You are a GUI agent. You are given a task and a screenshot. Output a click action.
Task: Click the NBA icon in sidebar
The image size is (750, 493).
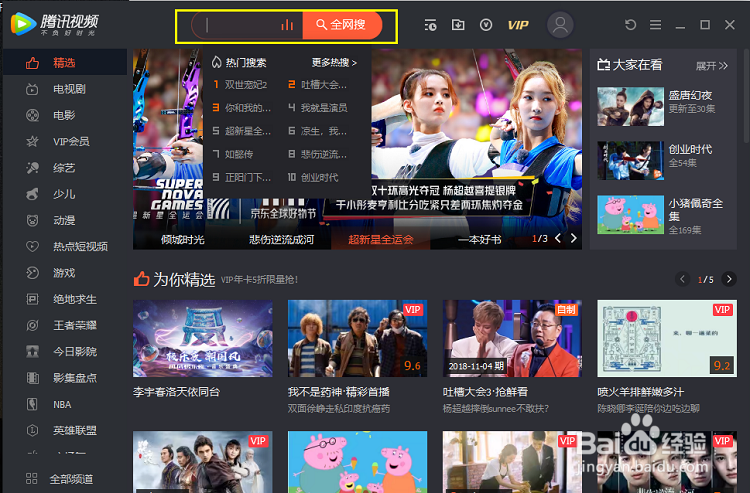point(33,405)
